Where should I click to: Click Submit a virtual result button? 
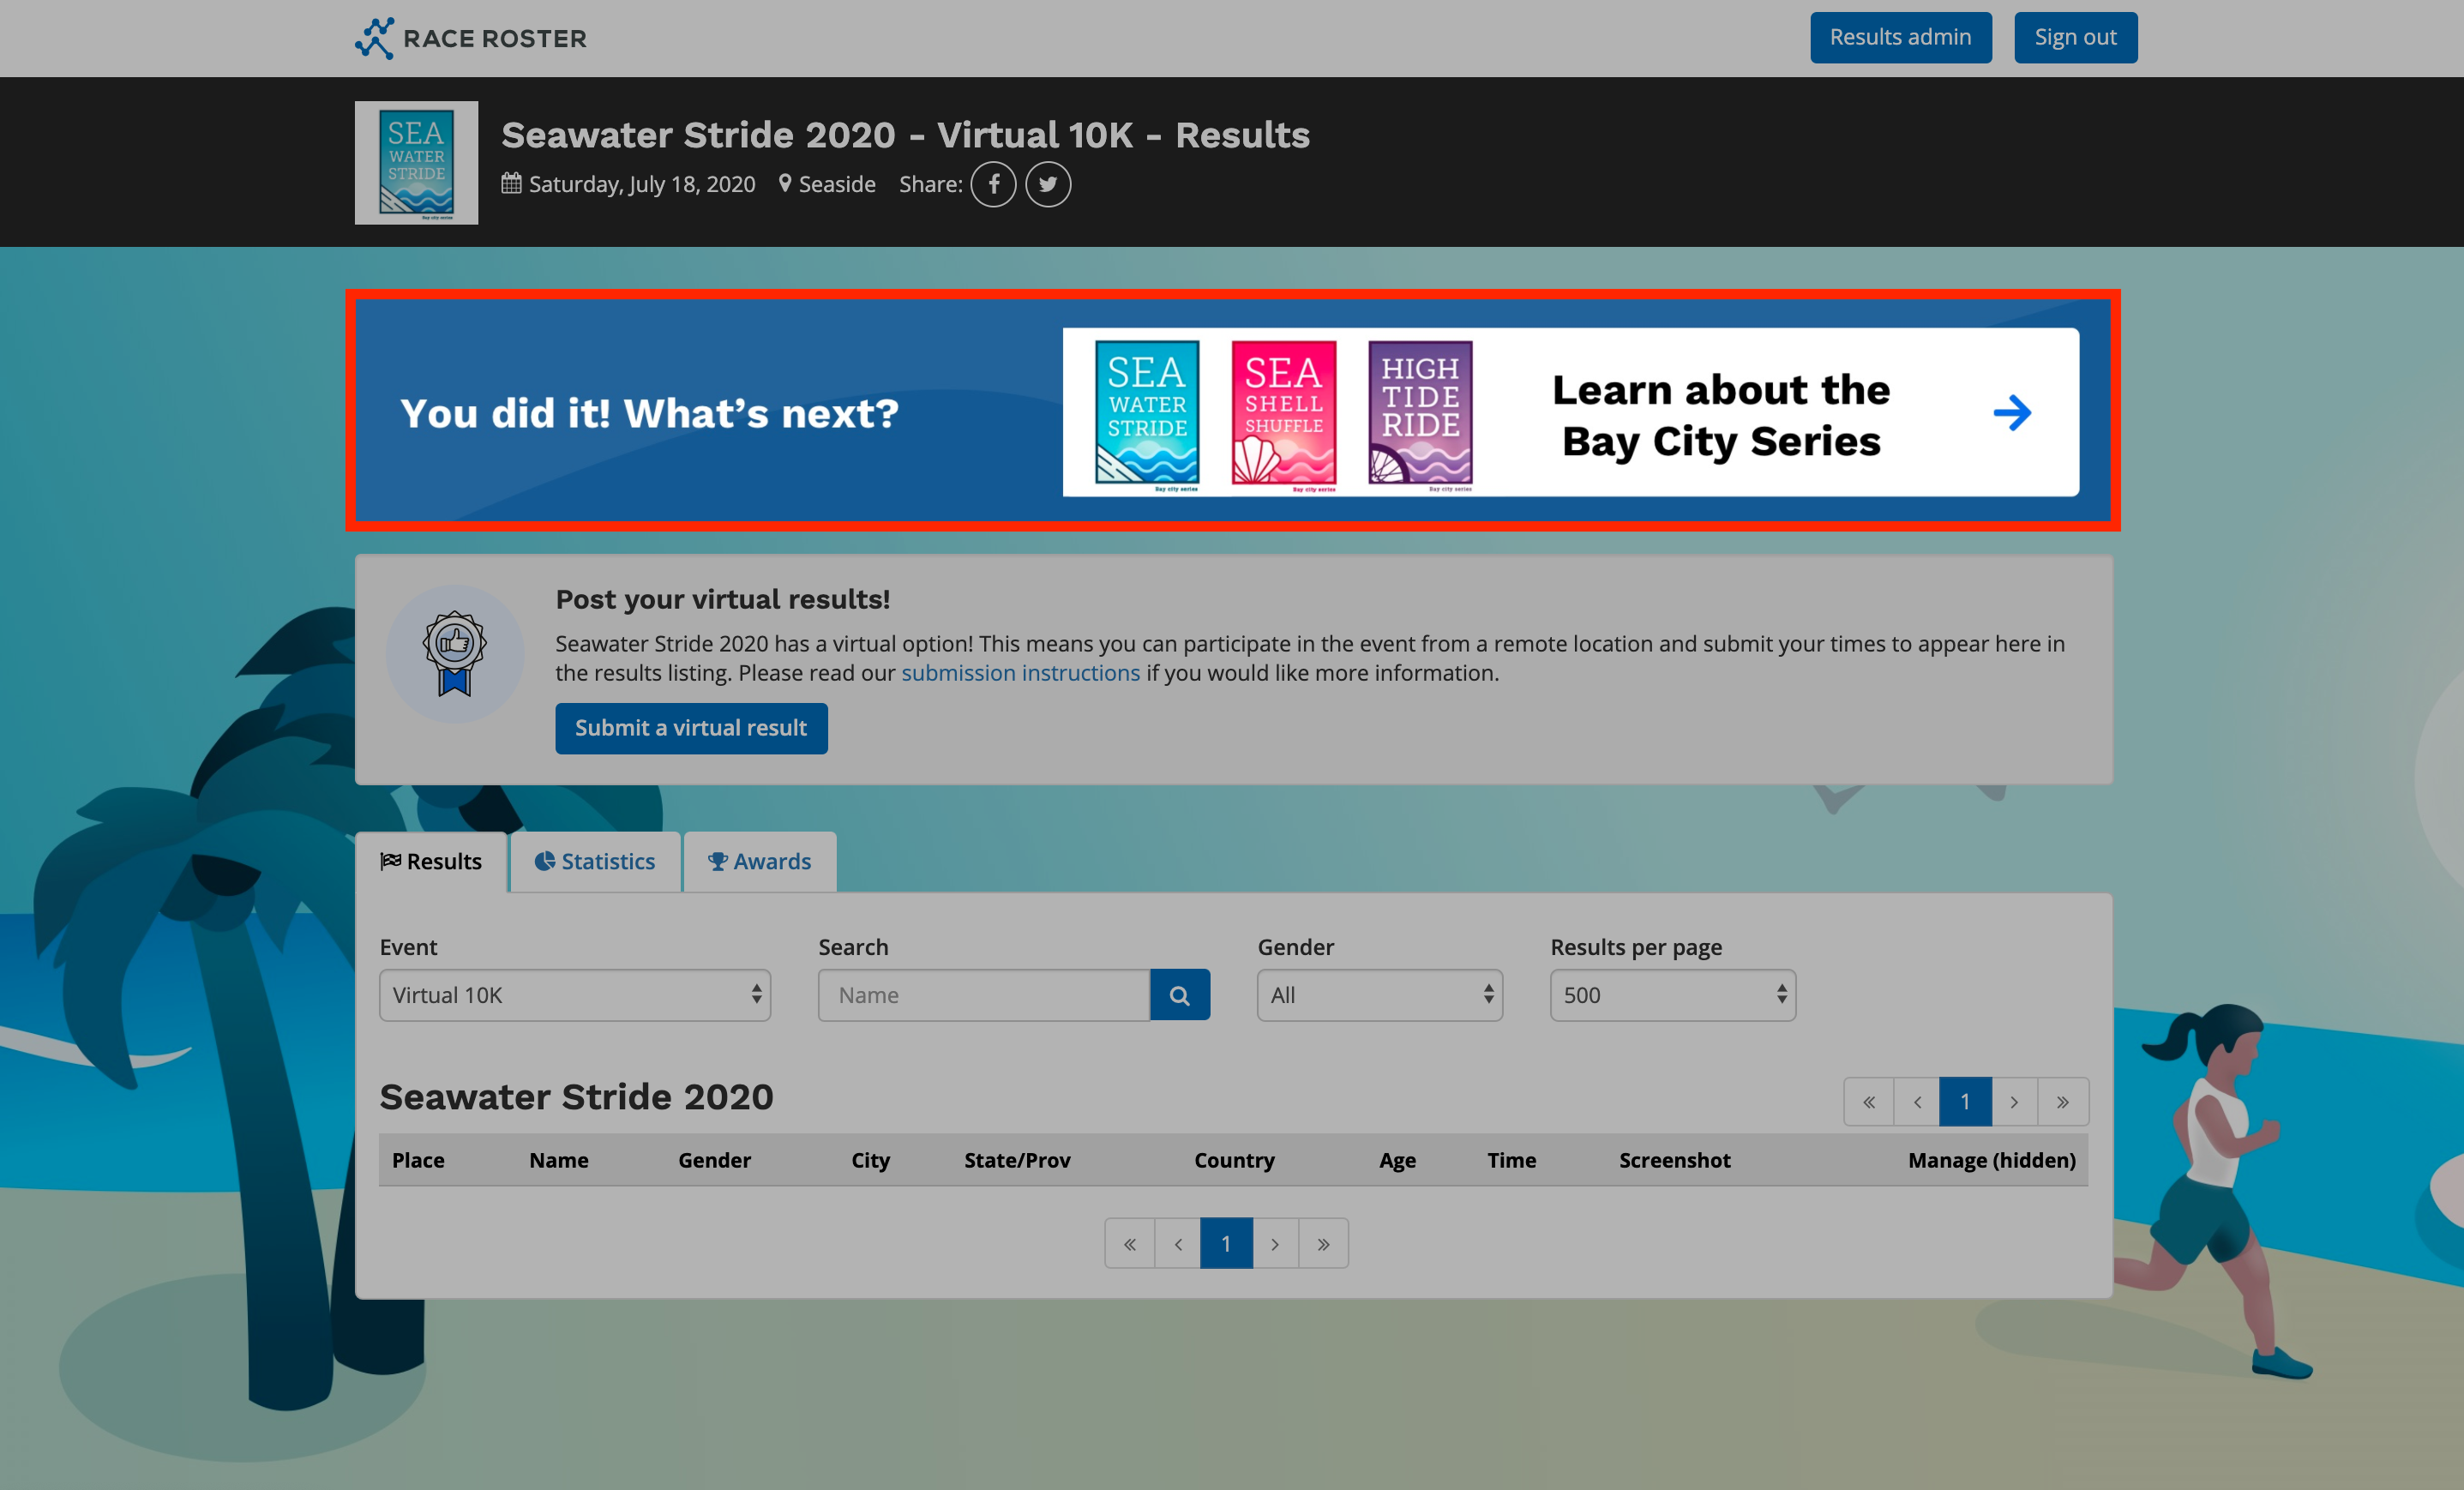click(691, 728)
